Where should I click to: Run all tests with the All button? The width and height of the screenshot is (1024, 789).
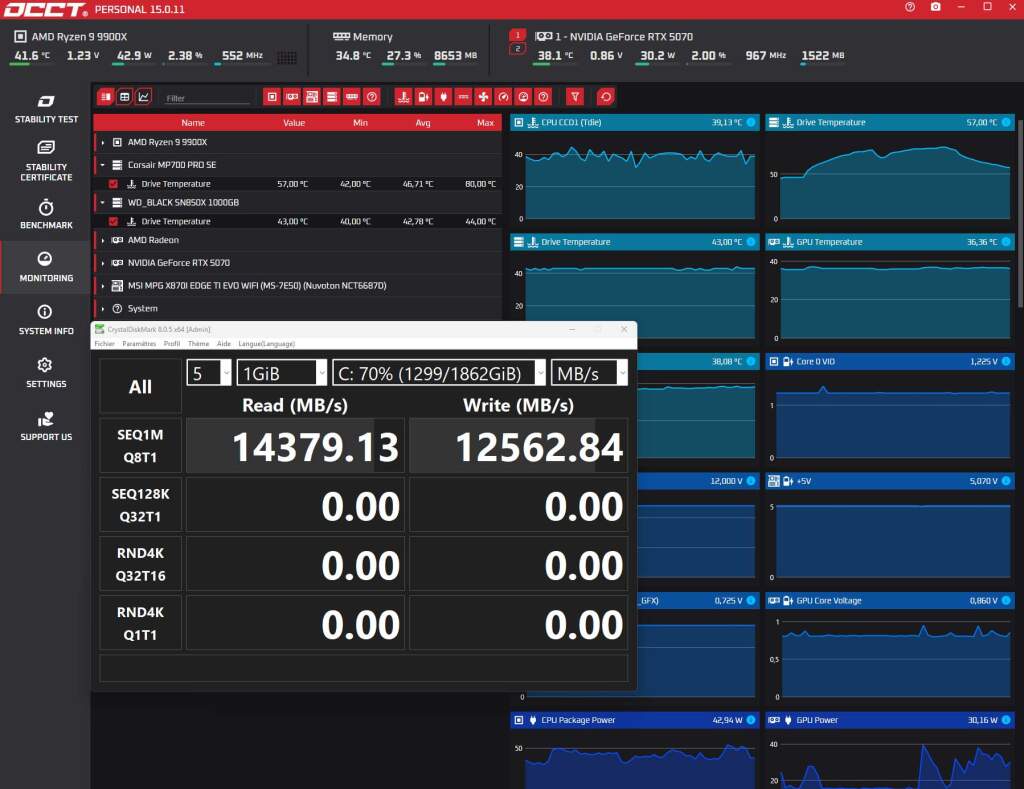coord(139,386)
